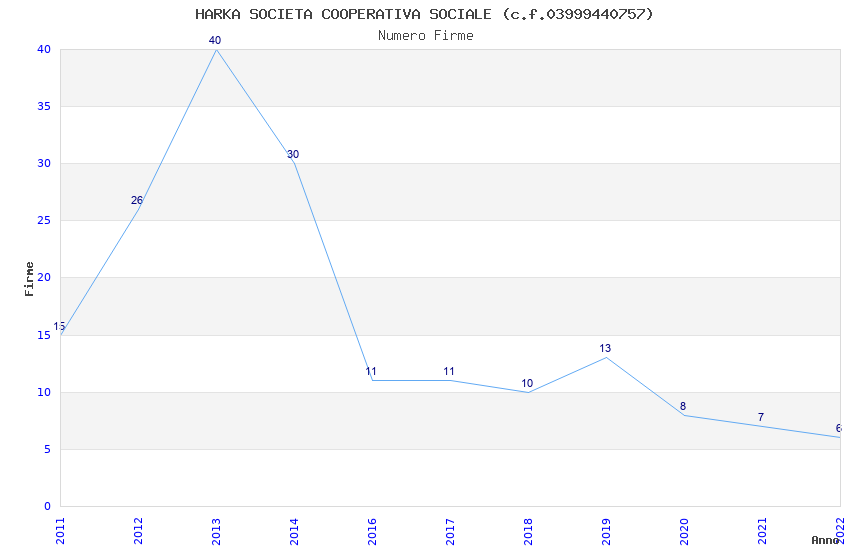Click the x-axis year 2019
Image resolution: width=850 pixels, height=550 pixels.
pyautogui.click(x=607, y=531)
